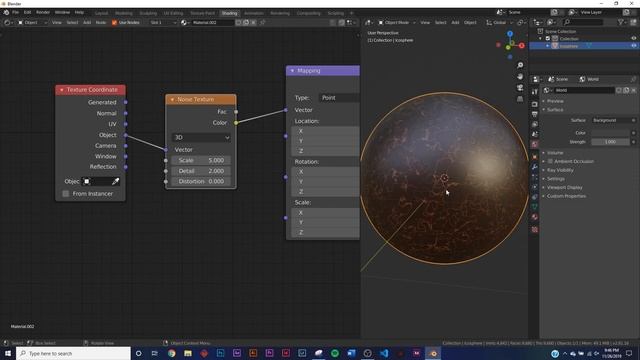Viewport: 640px width, 360px height.
Task: Open the Object Mode dropdown in viewport
Action: (x=396, y=22)
